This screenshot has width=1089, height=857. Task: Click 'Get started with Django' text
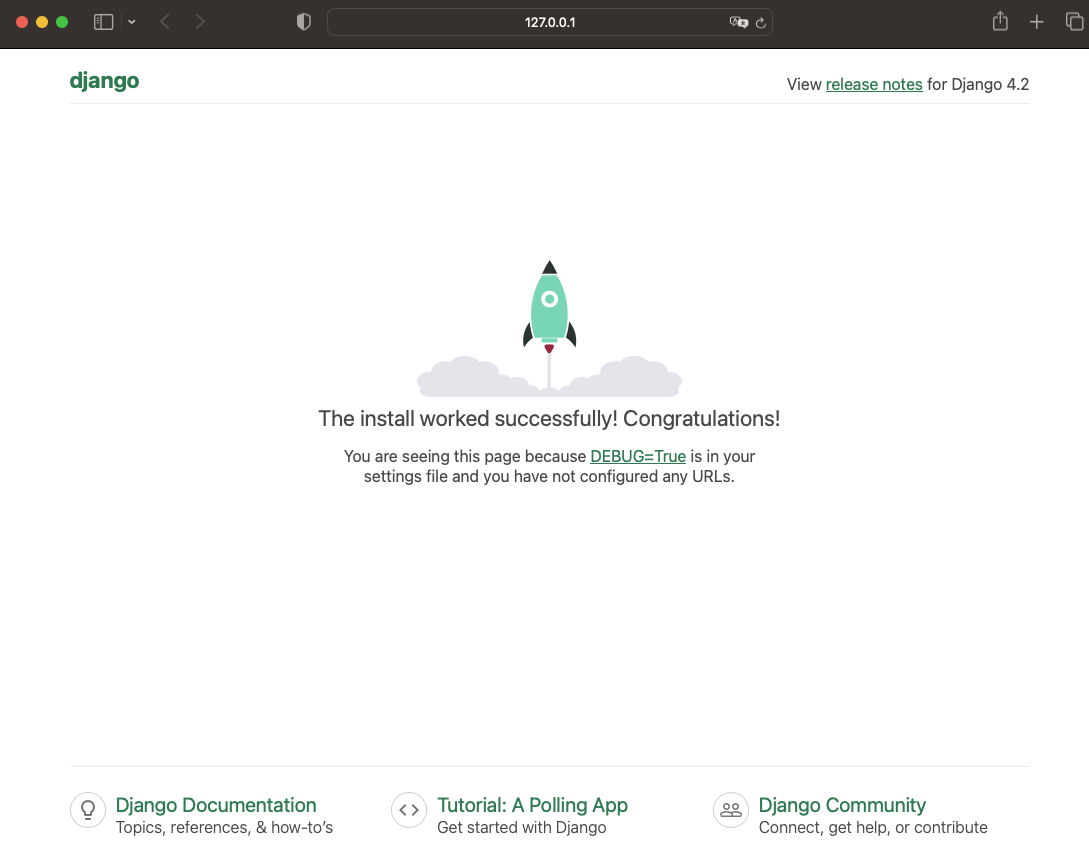point(522,828)
